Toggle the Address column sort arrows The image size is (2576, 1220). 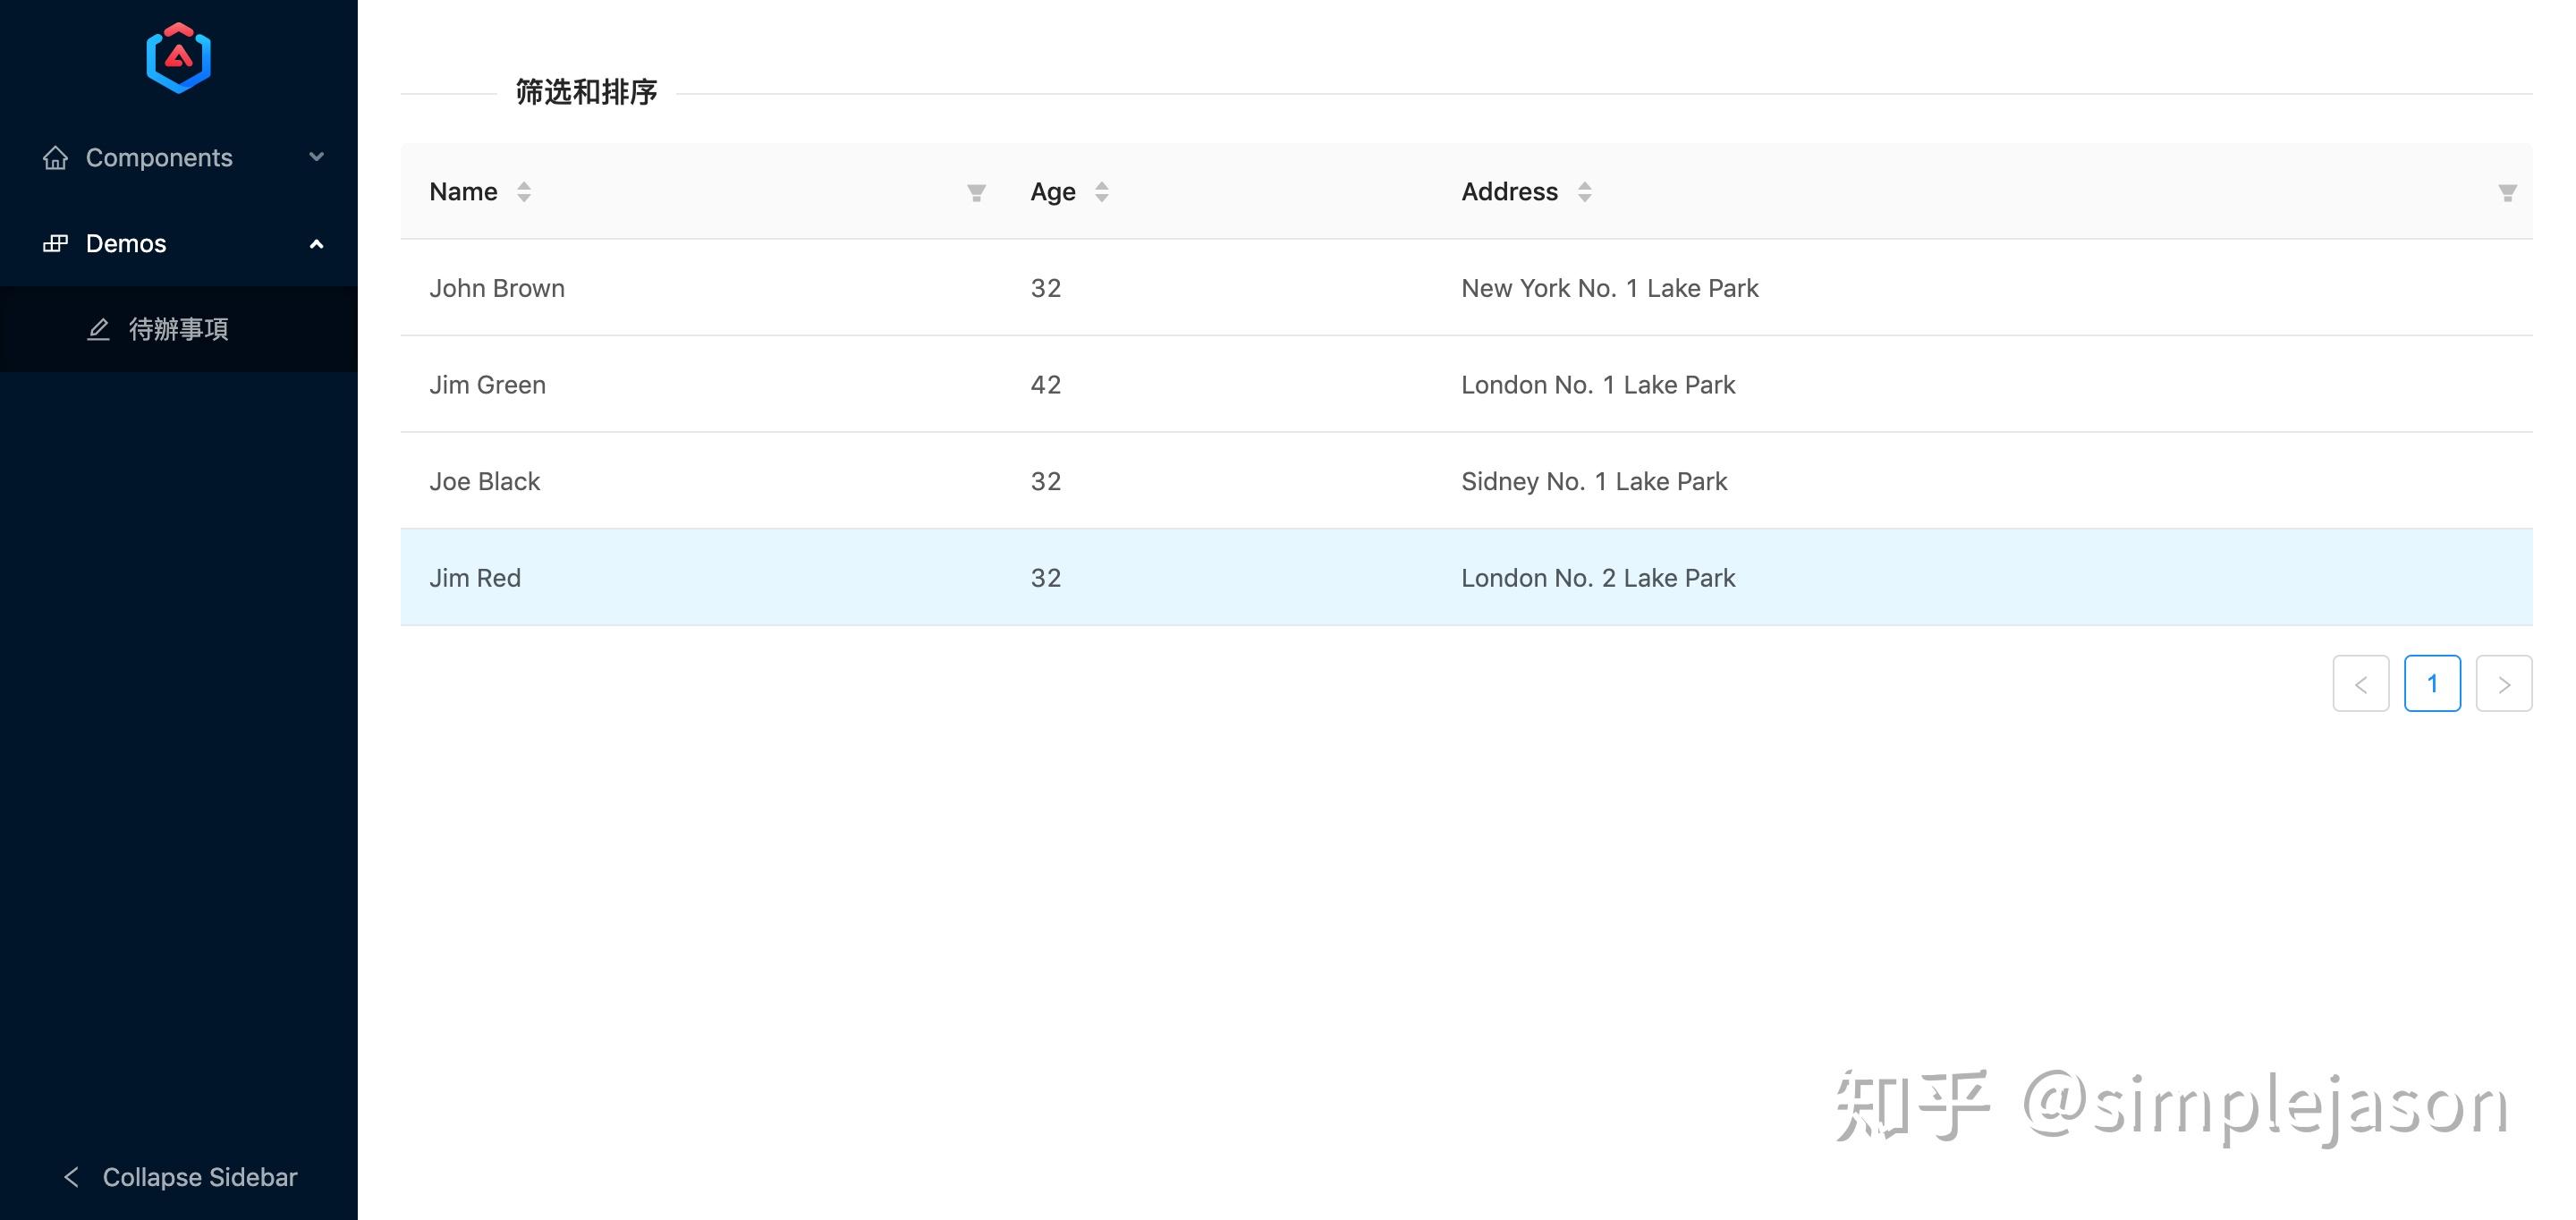tap(1584, 192)
